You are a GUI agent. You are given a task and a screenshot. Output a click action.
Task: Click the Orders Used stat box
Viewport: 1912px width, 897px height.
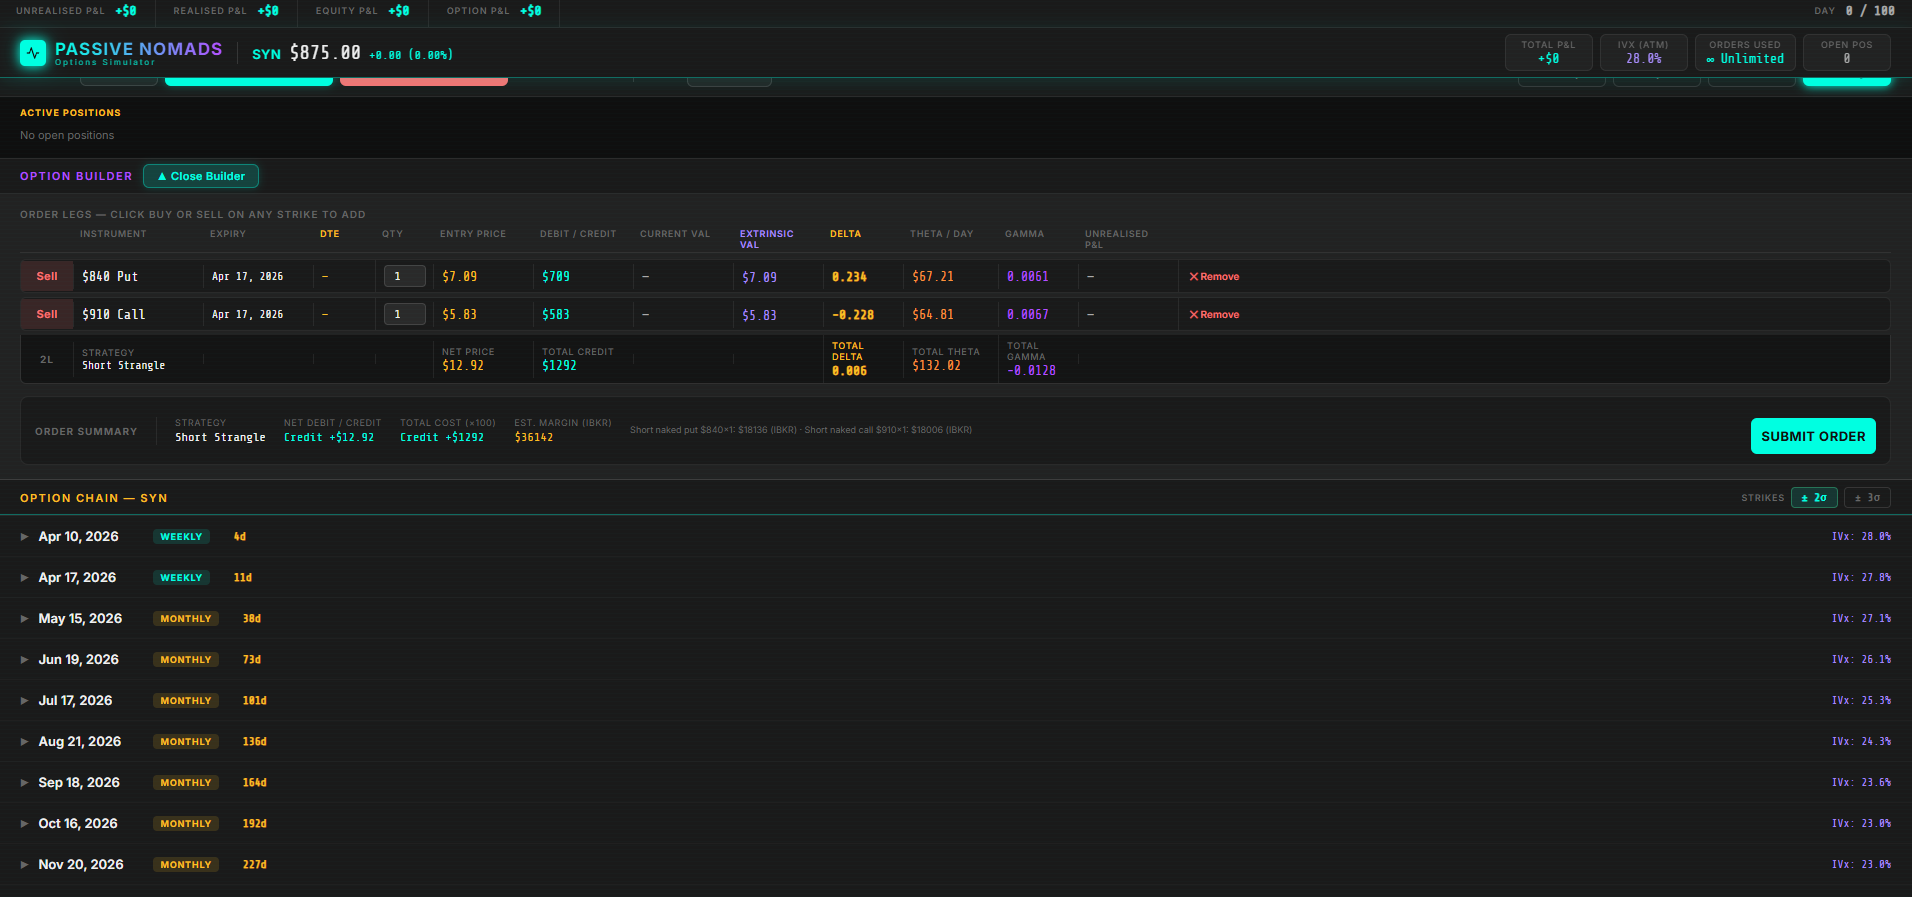coord(1745,52)
